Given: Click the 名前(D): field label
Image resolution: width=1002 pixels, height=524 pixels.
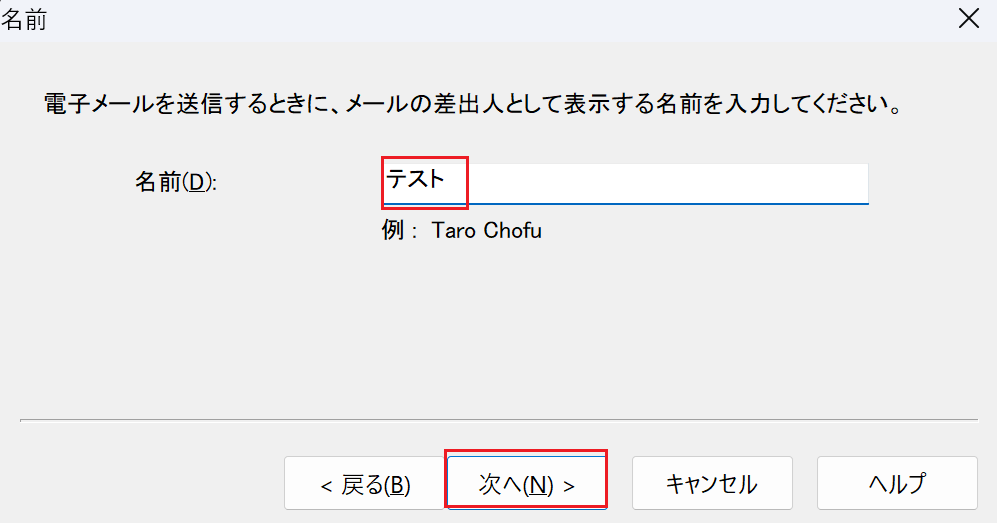Looking at the screenshot, I should tap(176, 183).
